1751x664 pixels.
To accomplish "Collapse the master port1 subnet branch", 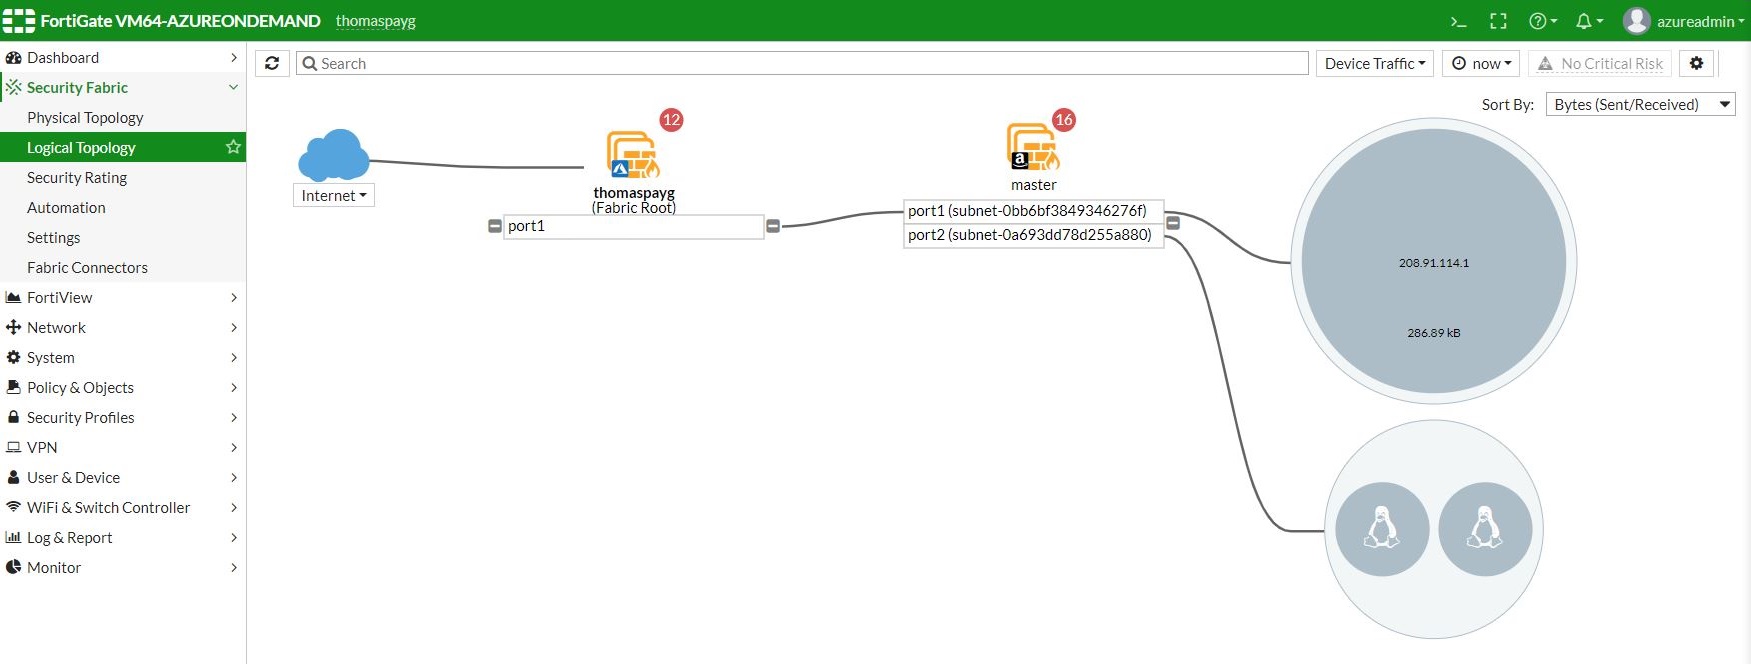I will (1173, 222).
